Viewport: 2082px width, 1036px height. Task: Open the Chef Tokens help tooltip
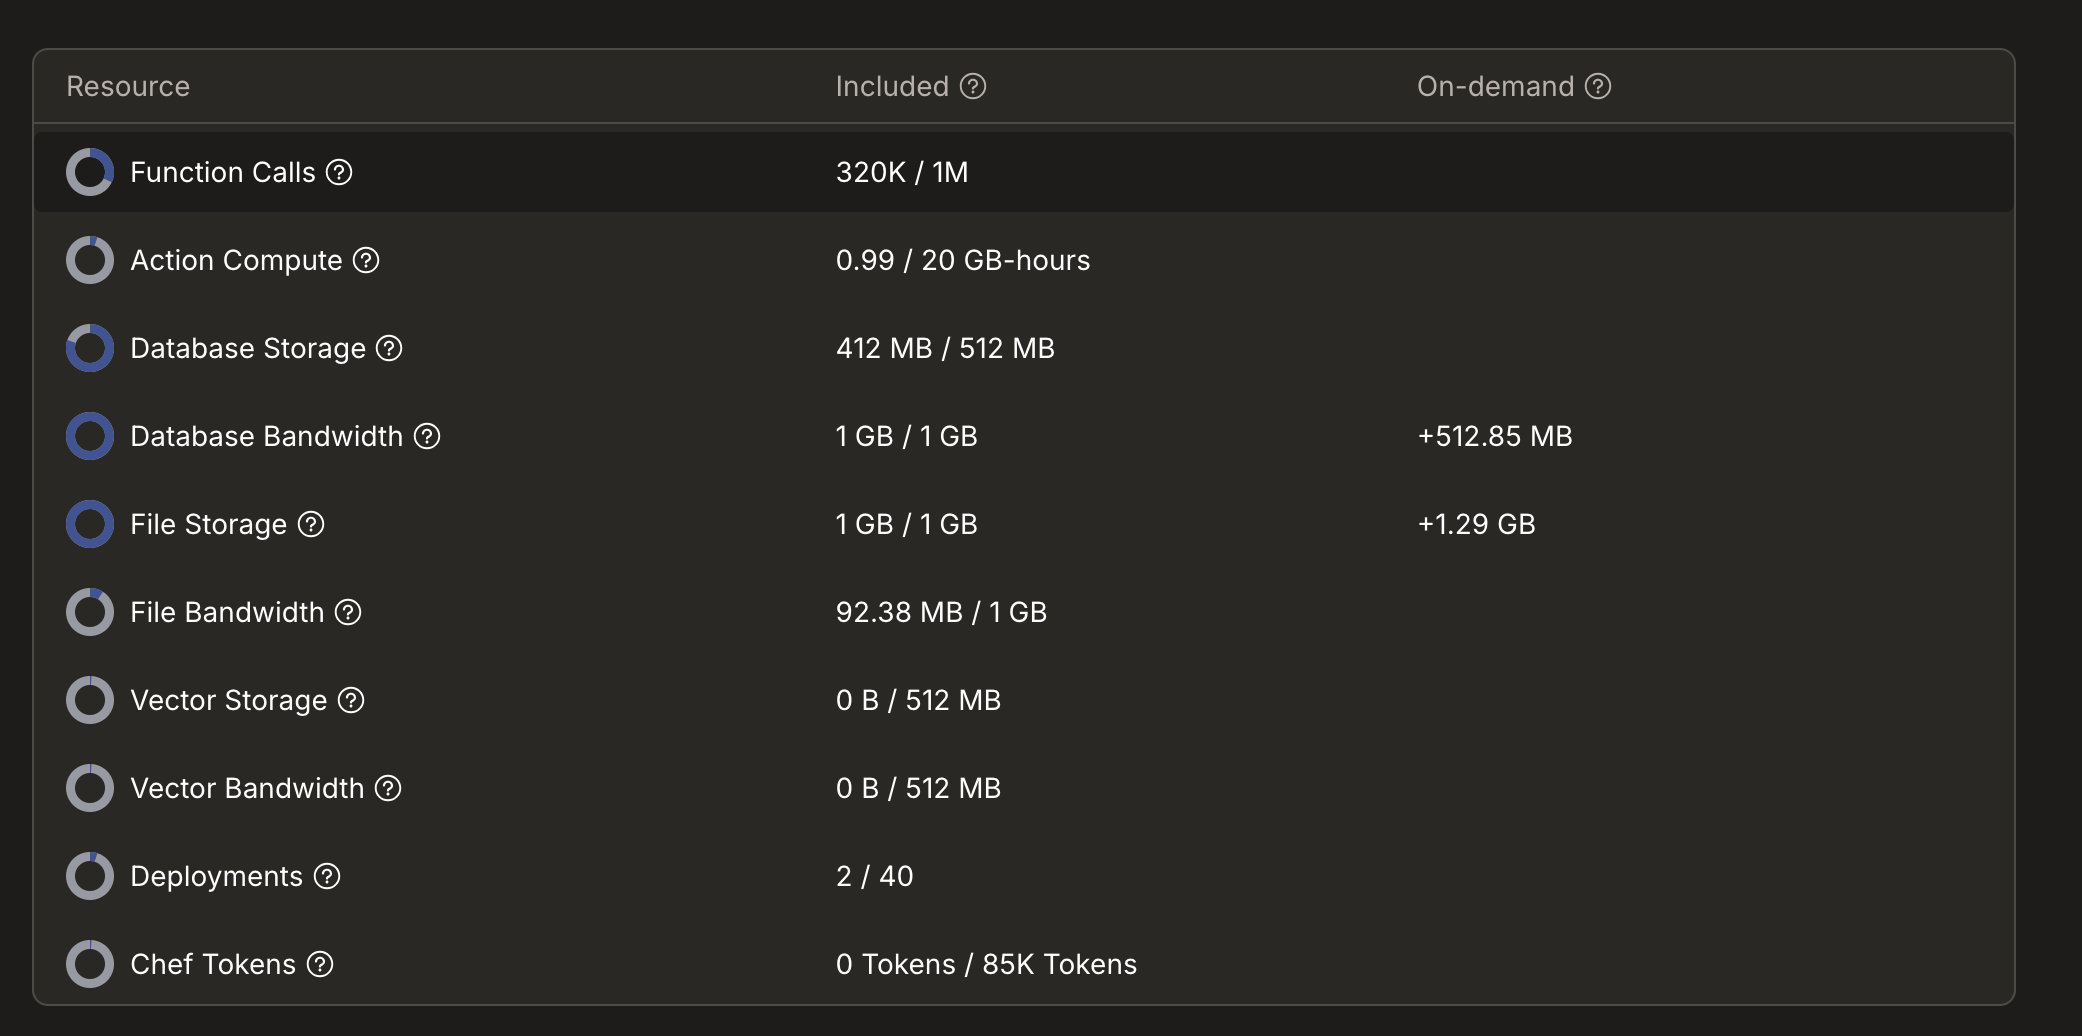pyautogui.click(x=320, y=964)
